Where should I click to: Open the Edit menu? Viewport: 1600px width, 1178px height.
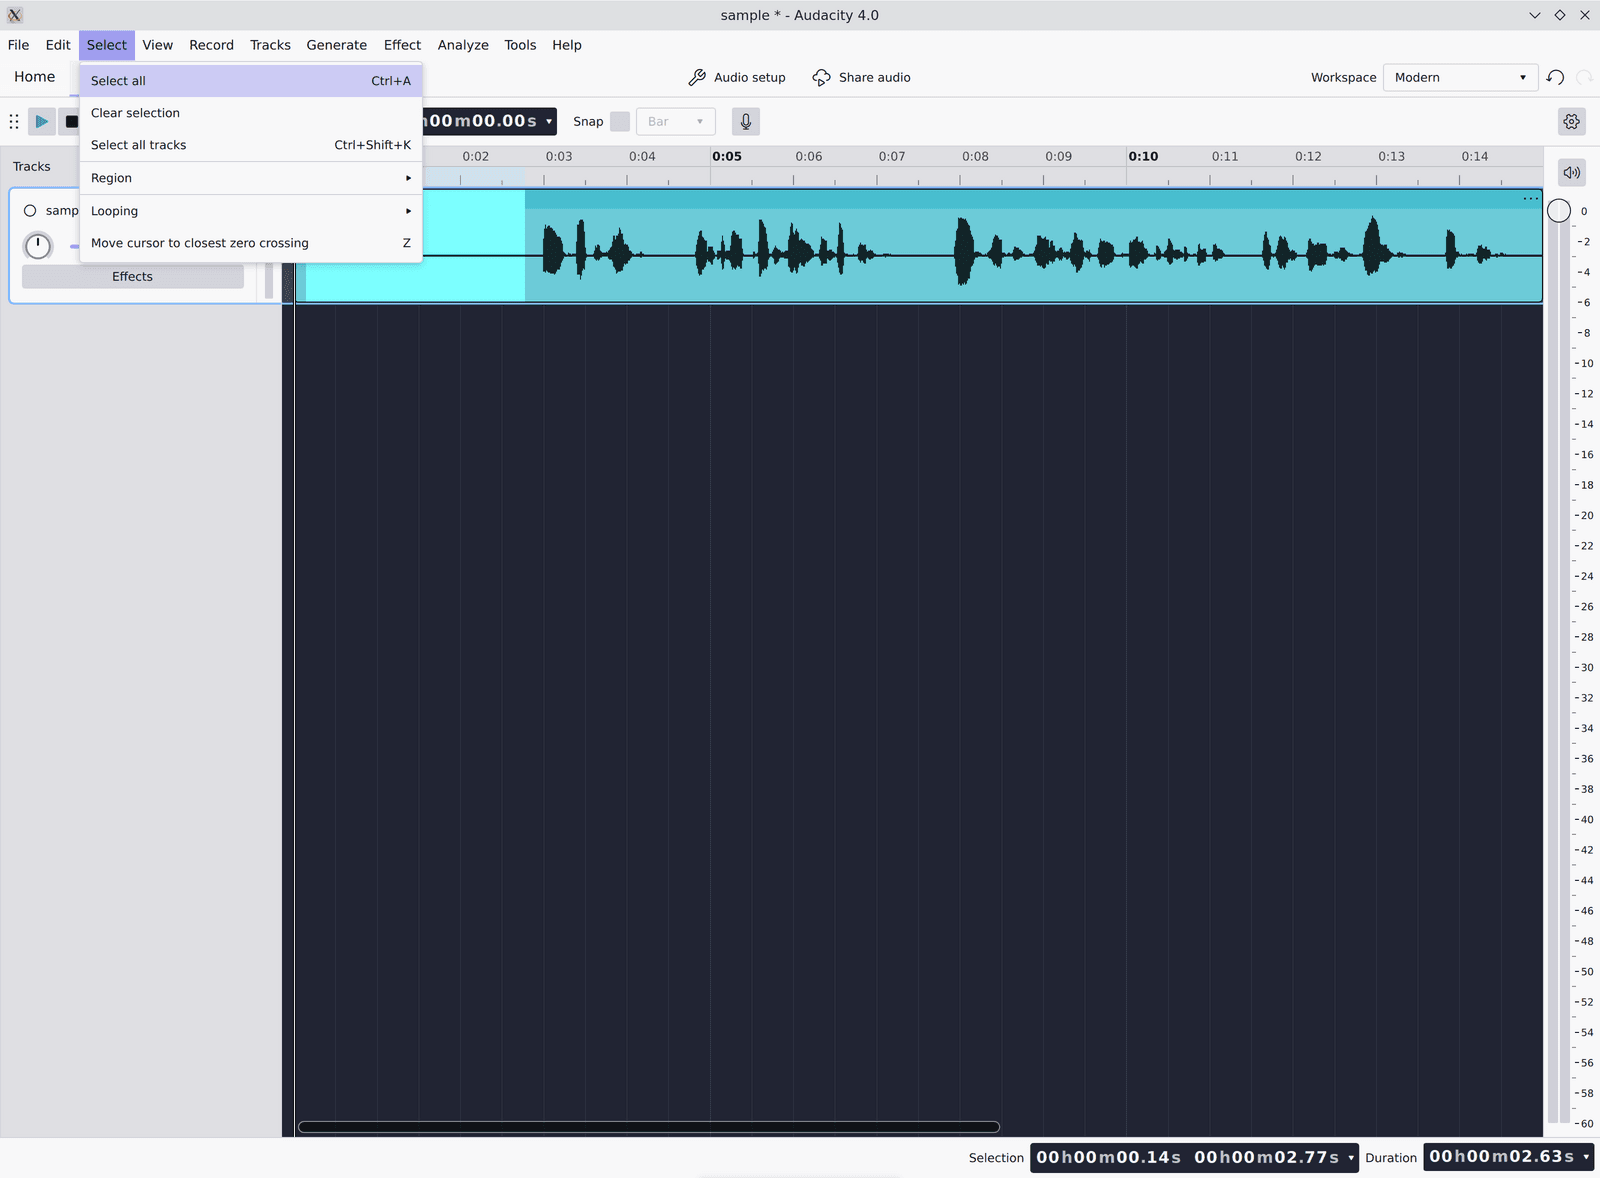[x=58, y=45]
